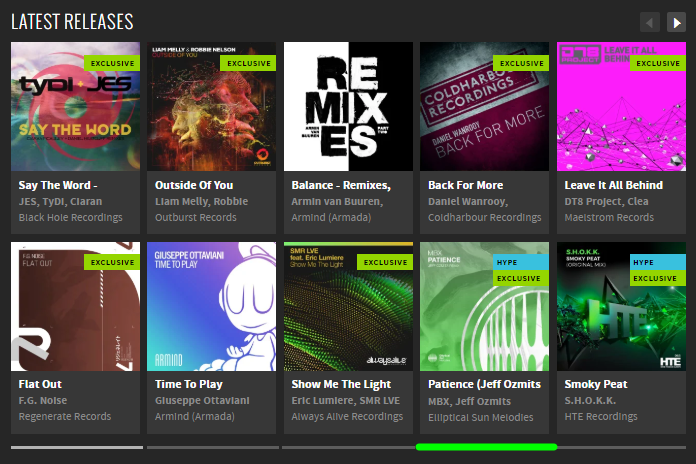This screenshot has height=464, width=696.
Task: Open label 'HTE Recordings'
Action: tap(601, 416)
